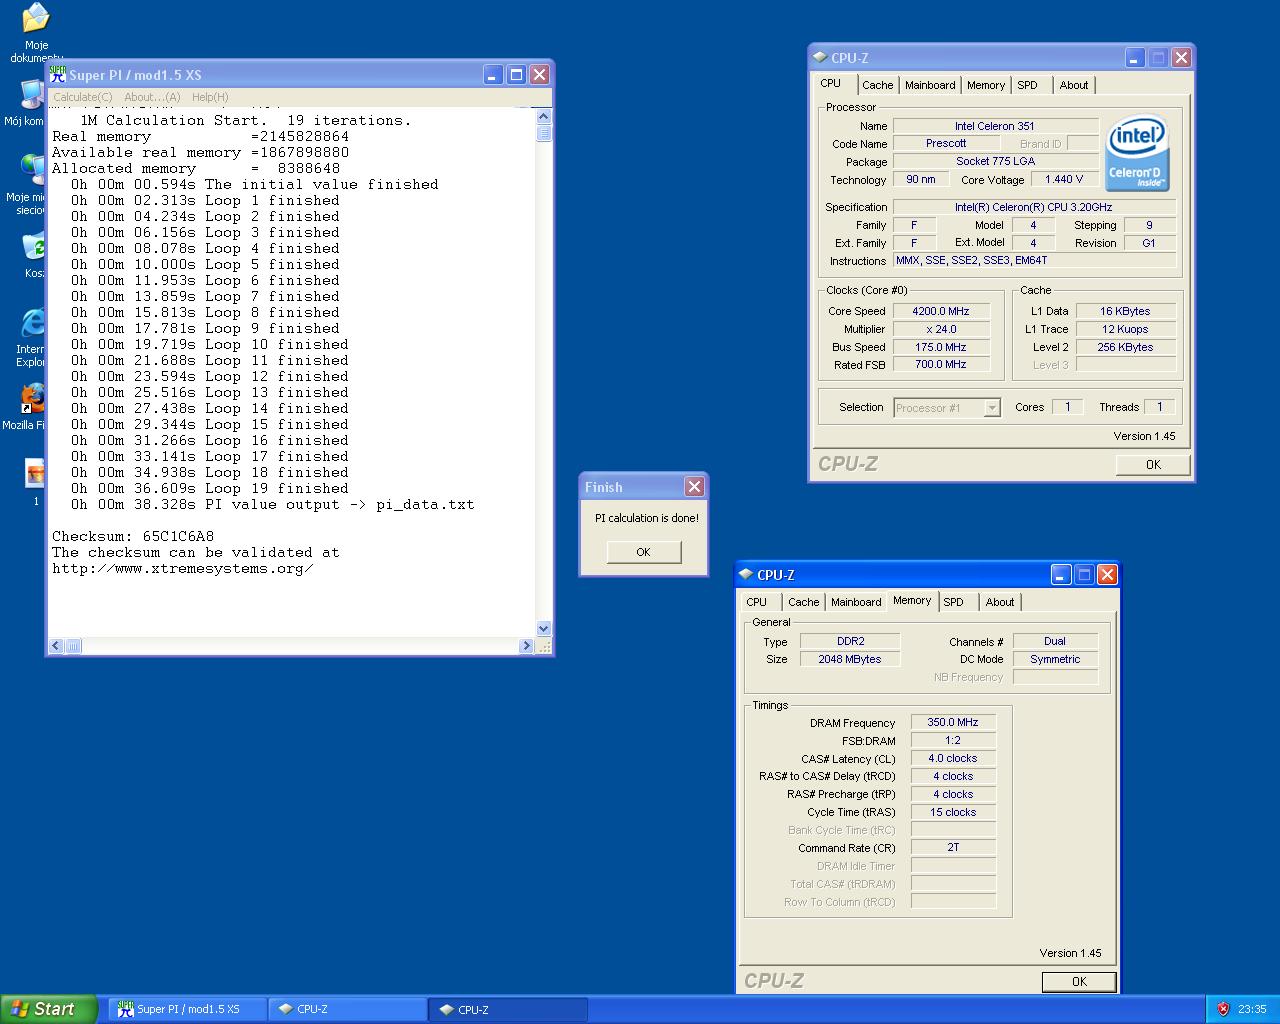Click Super PI horizontal scroll left arrow
Viewport: 1280px width, 1024px height.
pyautogui.click(x=56, y=646)
